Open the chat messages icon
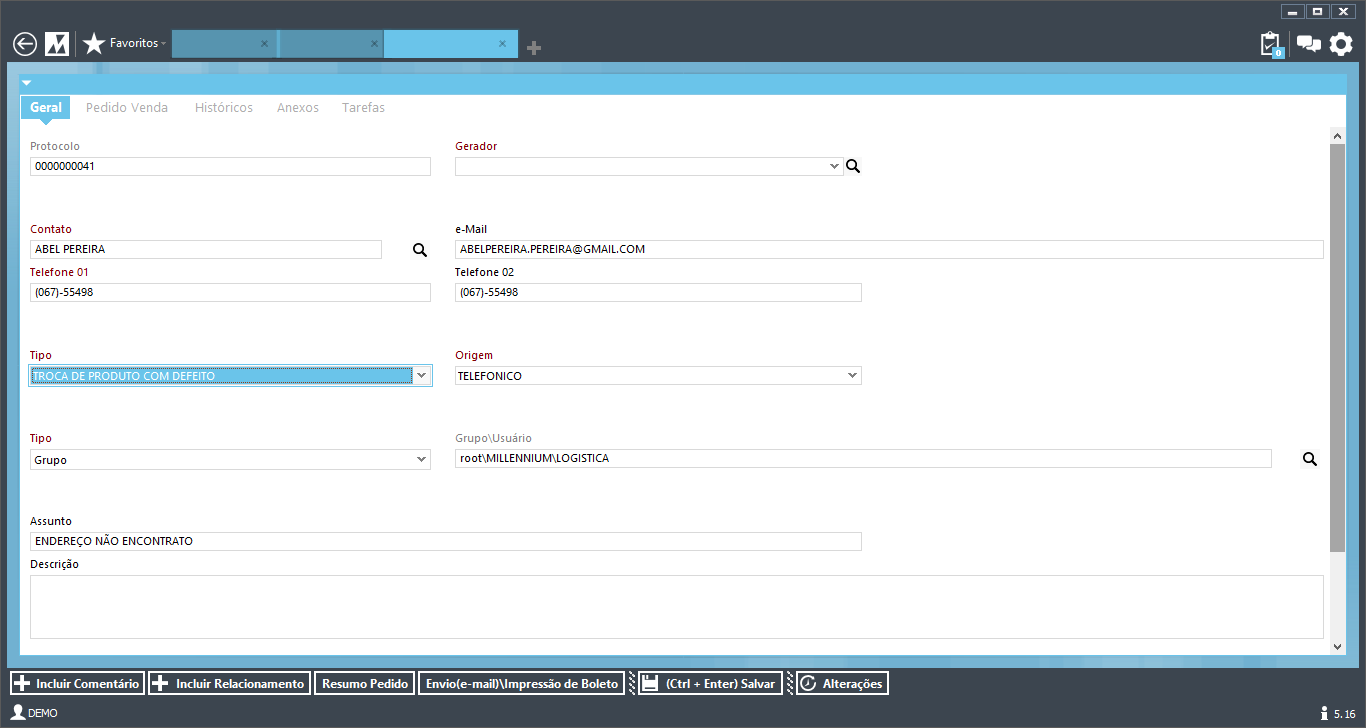The width and height of the screenshot is (1366, 728). pos(1308,44)
